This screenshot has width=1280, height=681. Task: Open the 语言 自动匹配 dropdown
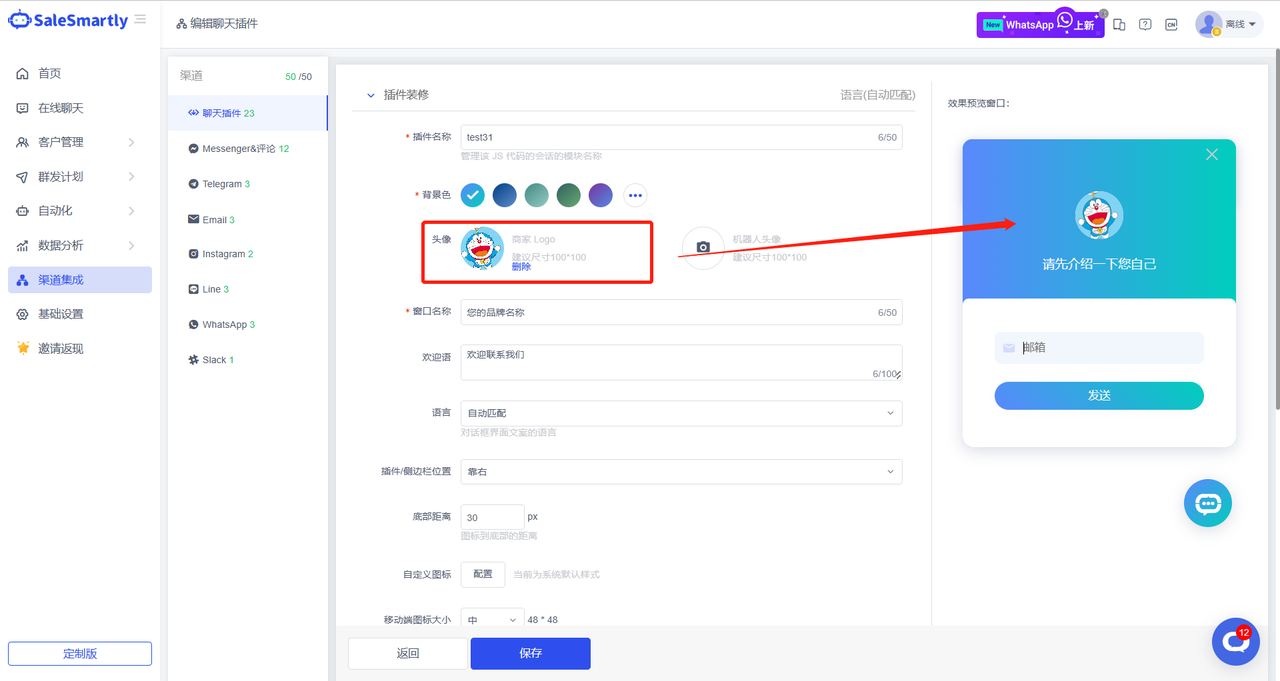[681, 413]
